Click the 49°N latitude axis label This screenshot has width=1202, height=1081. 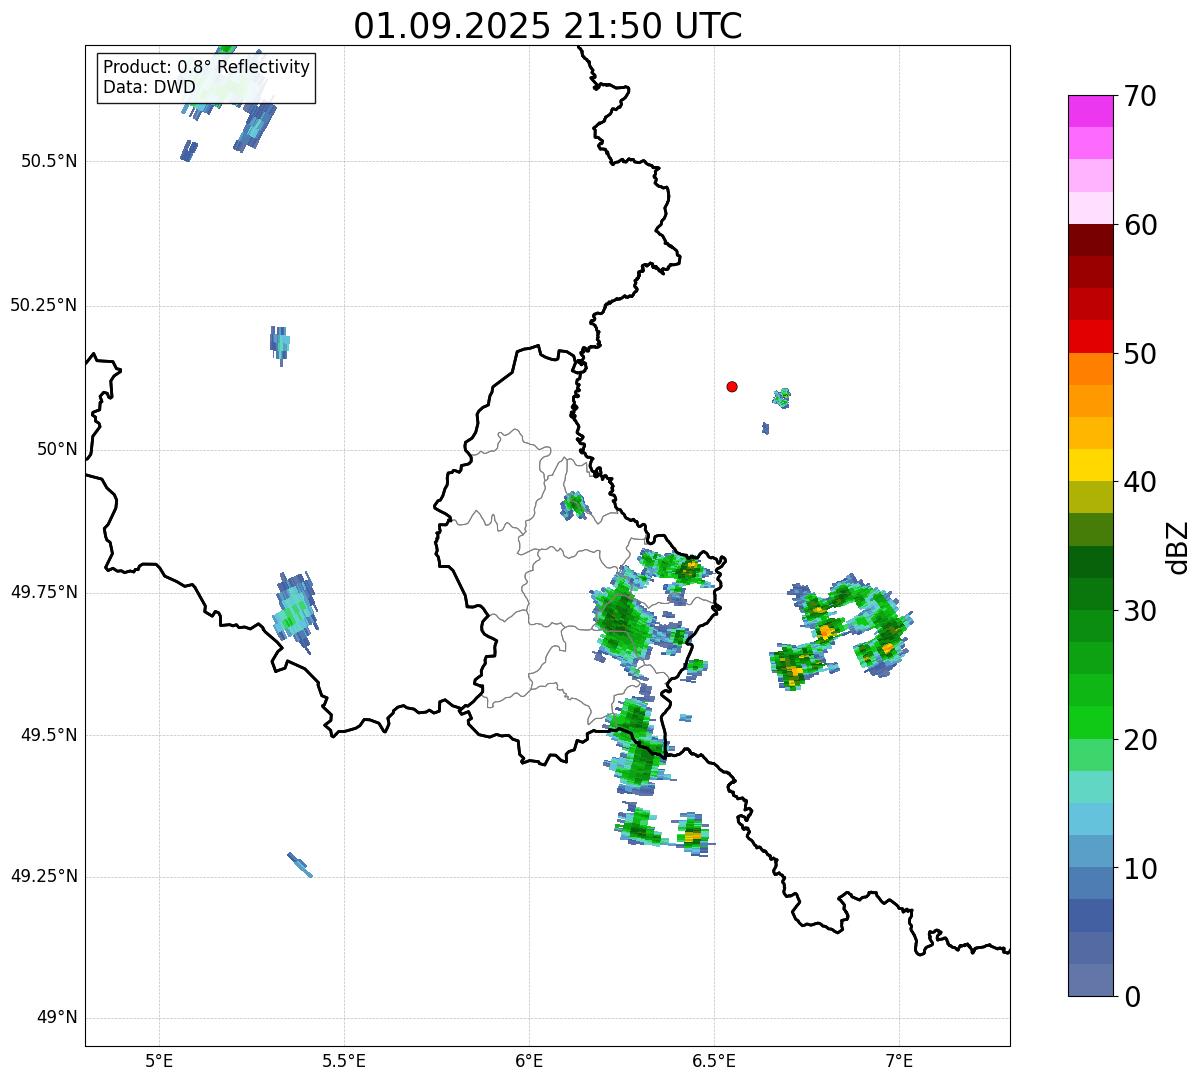(x=57, y=1018)
